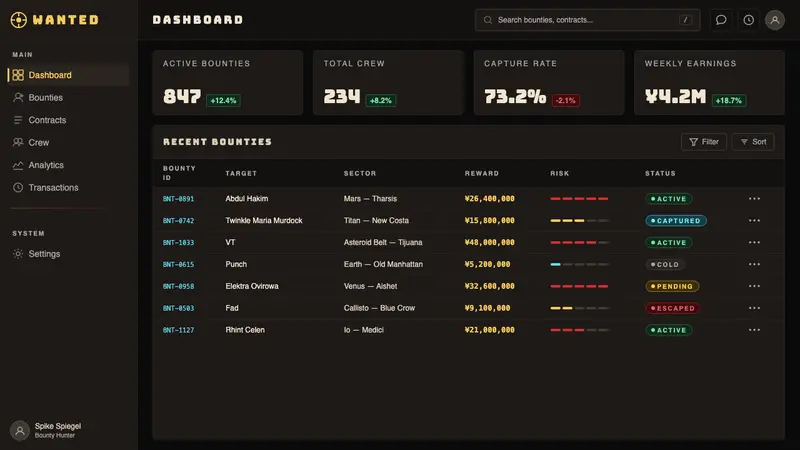
Task: Open the three-dot menu for Fad
Action: tap(754, 308)
